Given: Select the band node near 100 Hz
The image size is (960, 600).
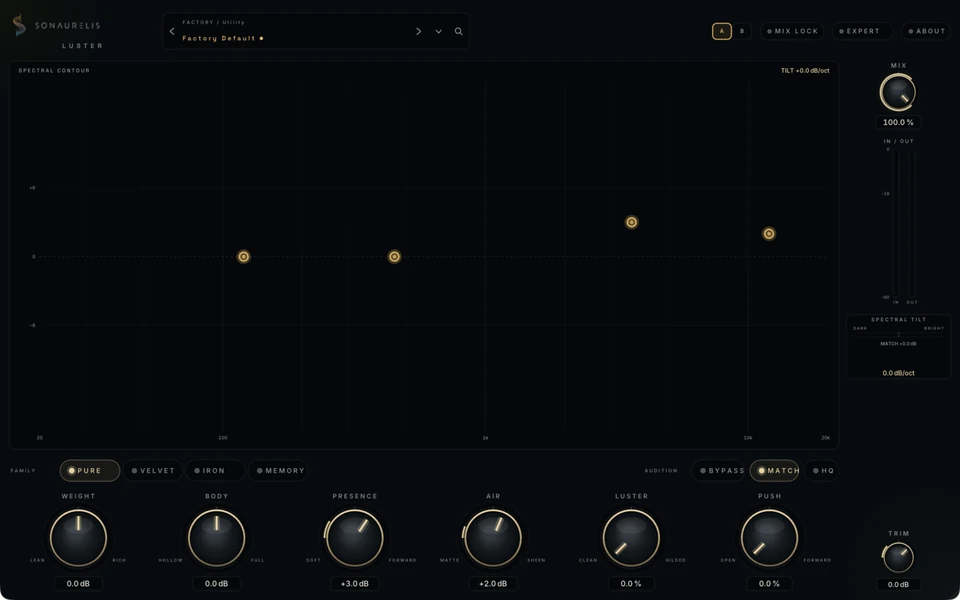Looking at the screenshot, I should pyautogui.click(x=244, y=257).
